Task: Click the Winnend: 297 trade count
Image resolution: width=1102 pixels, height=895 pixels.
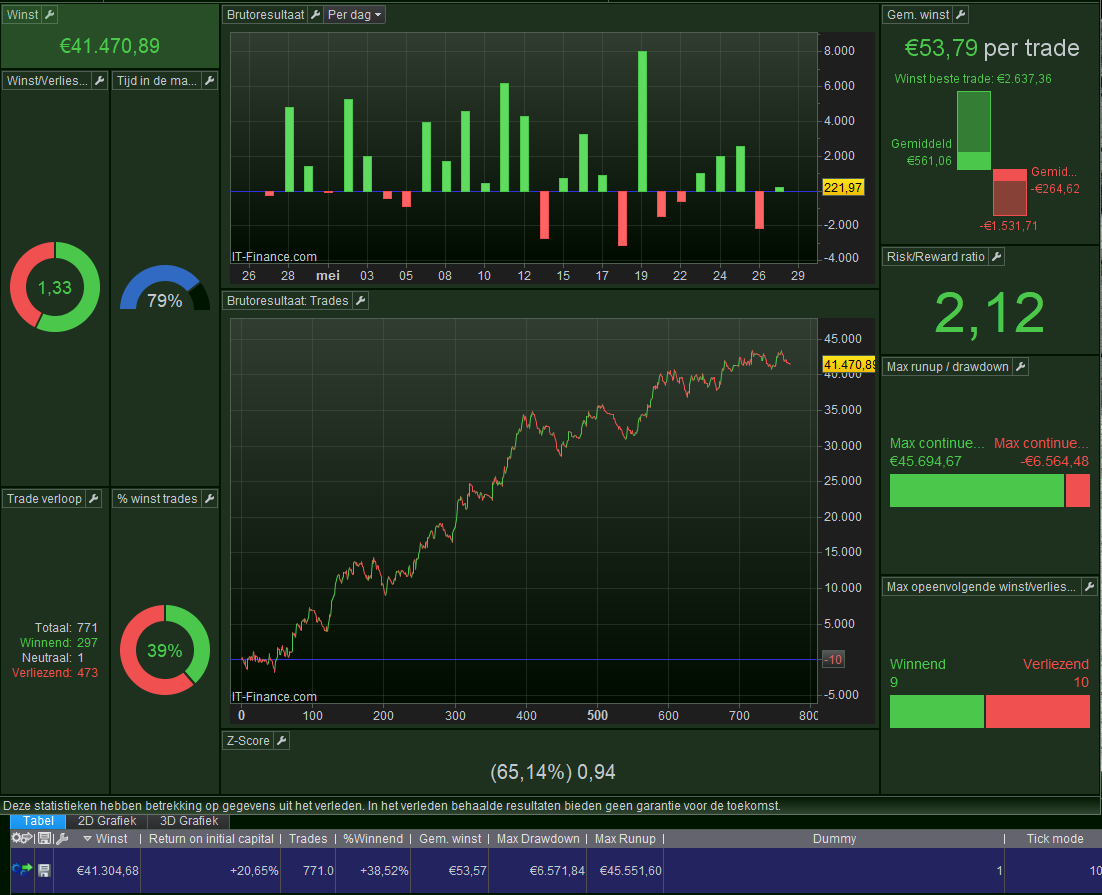Action: [58, 643]
